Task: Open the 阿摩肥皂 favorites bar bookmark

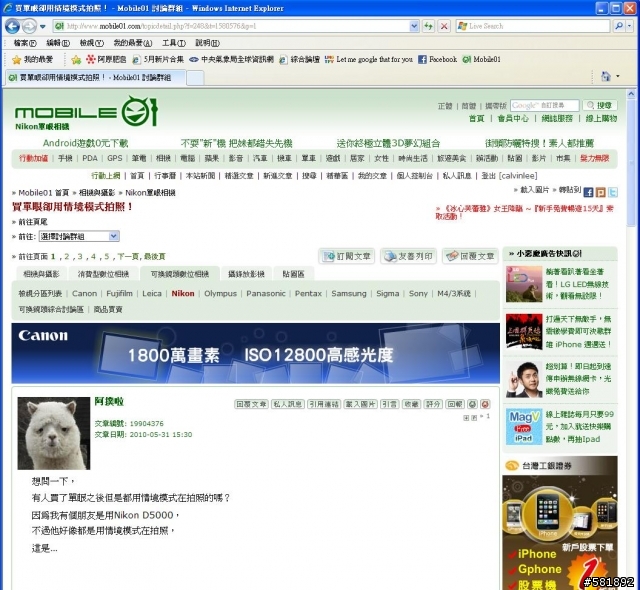Action: (106, 60)
